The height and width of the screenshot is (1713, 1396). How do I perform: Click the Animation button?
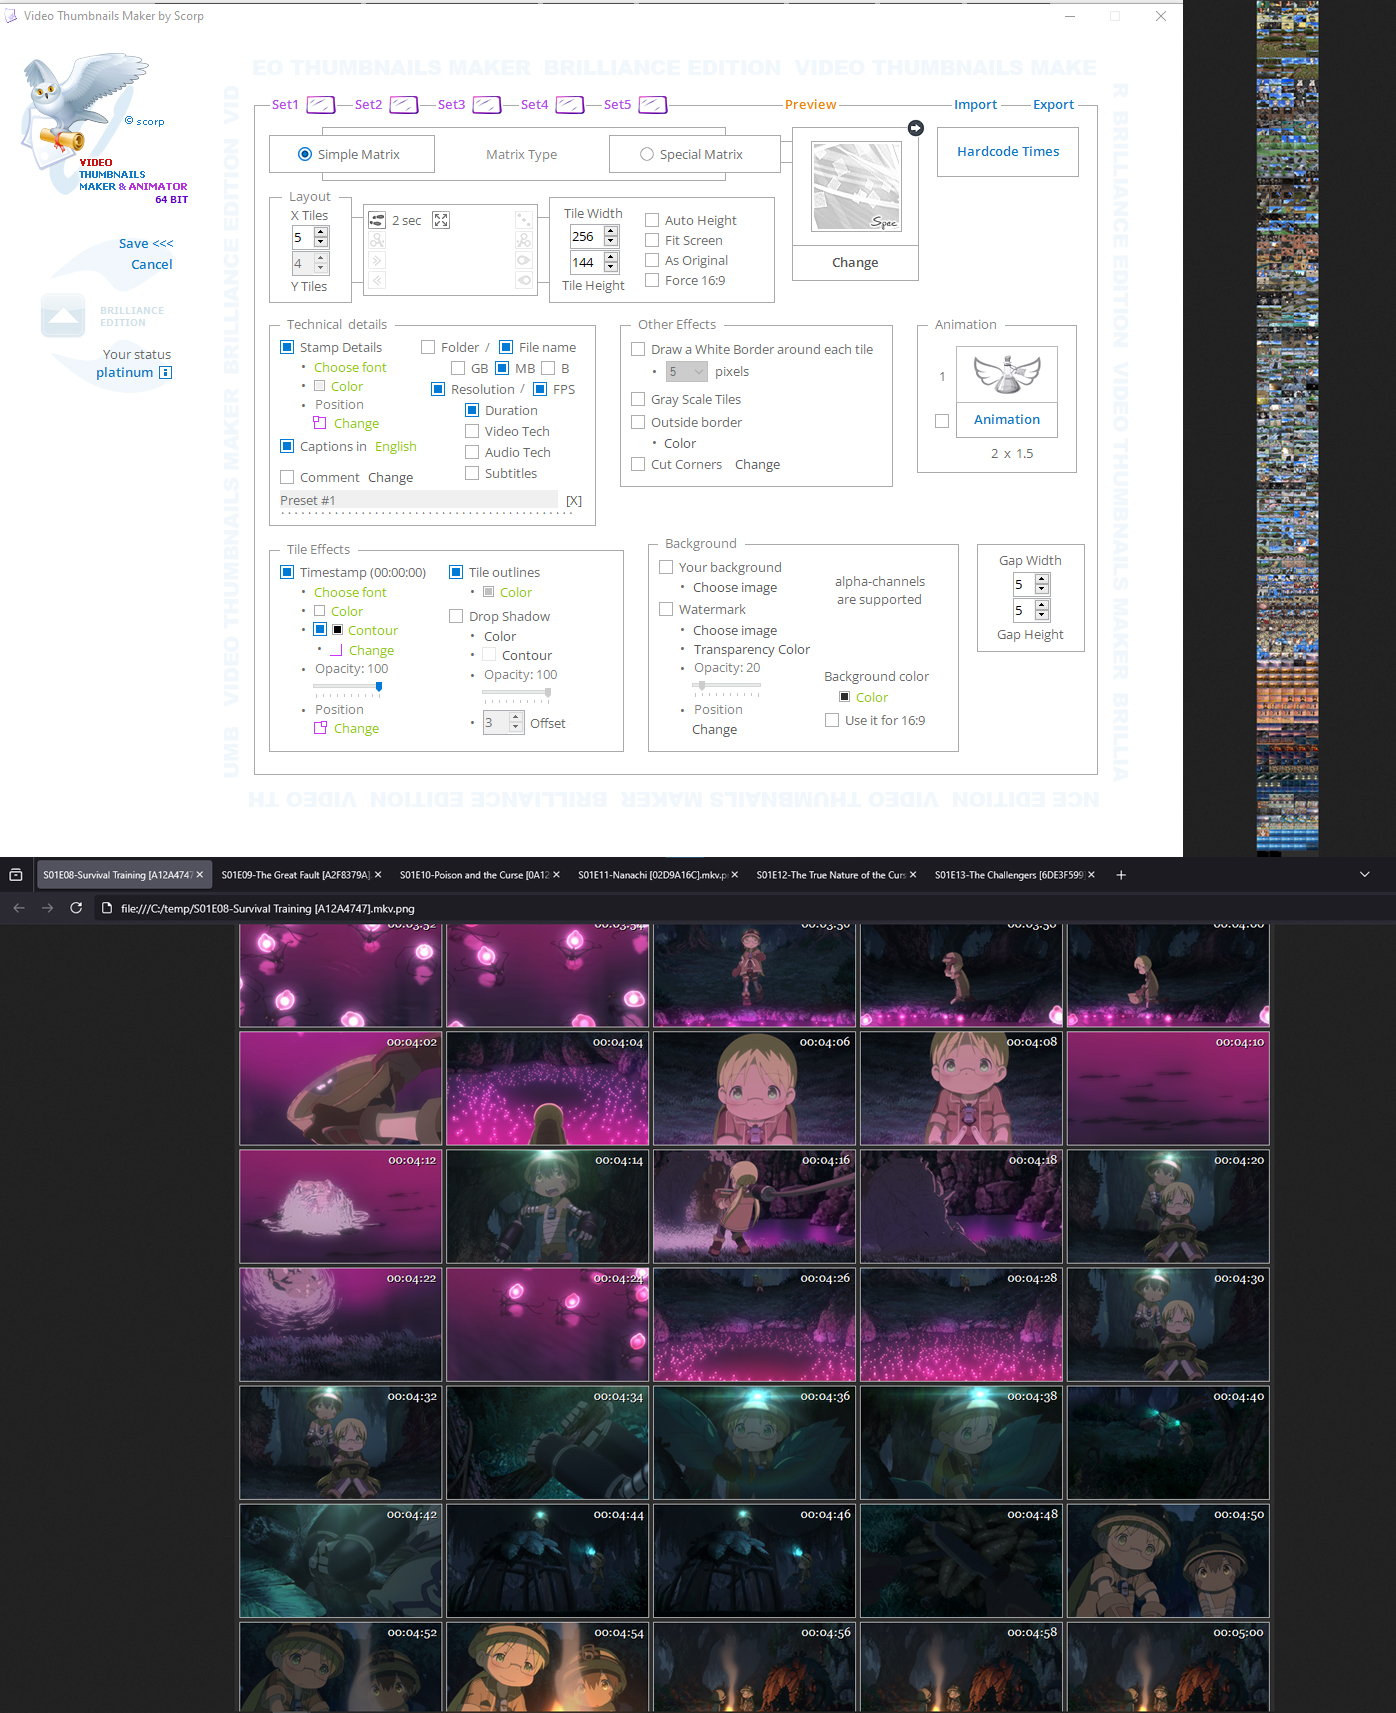(x=1007, y=420)
